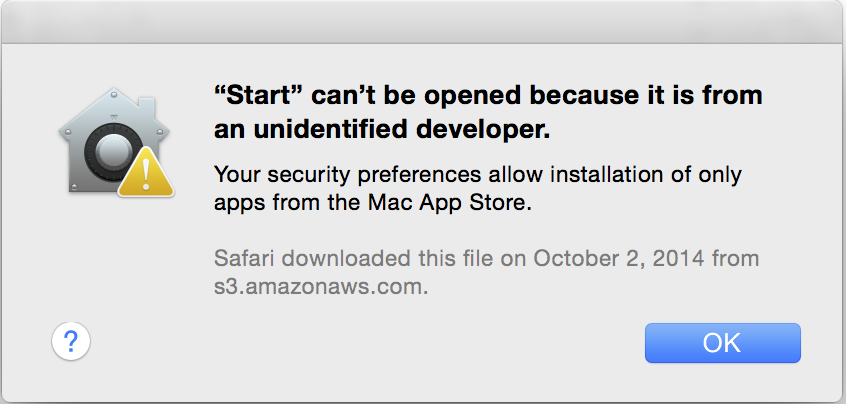Click the blue OK button
The height and width of the screenshot is (404, 846).
coord(722,343)
